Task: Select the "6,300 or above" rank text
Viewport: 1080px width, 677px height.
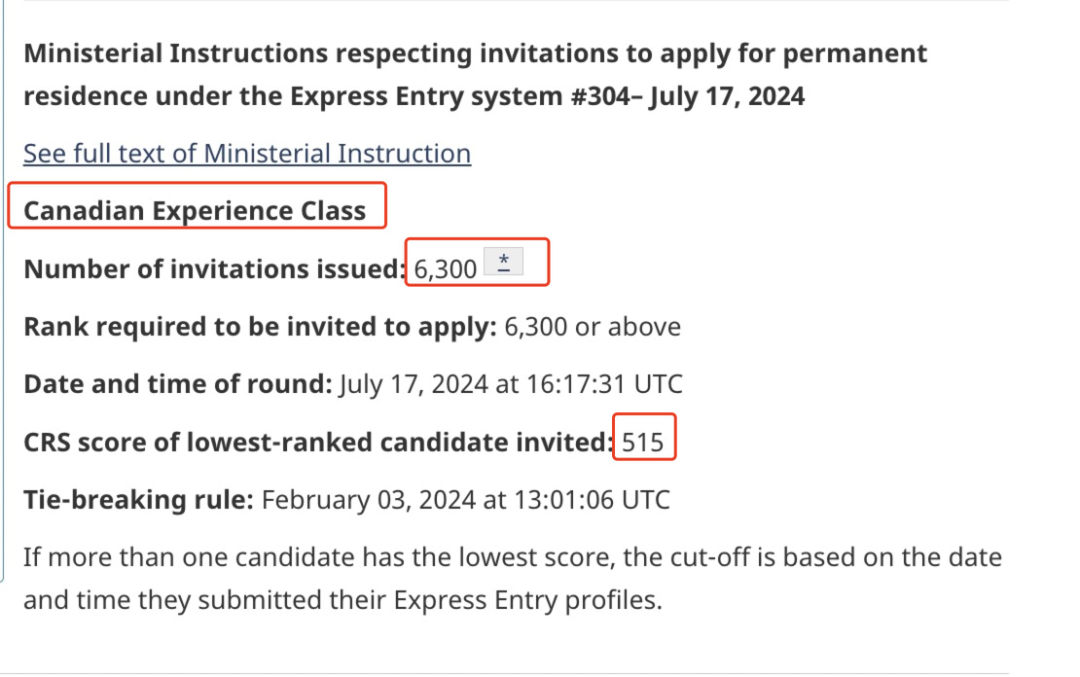Action: 593,327
